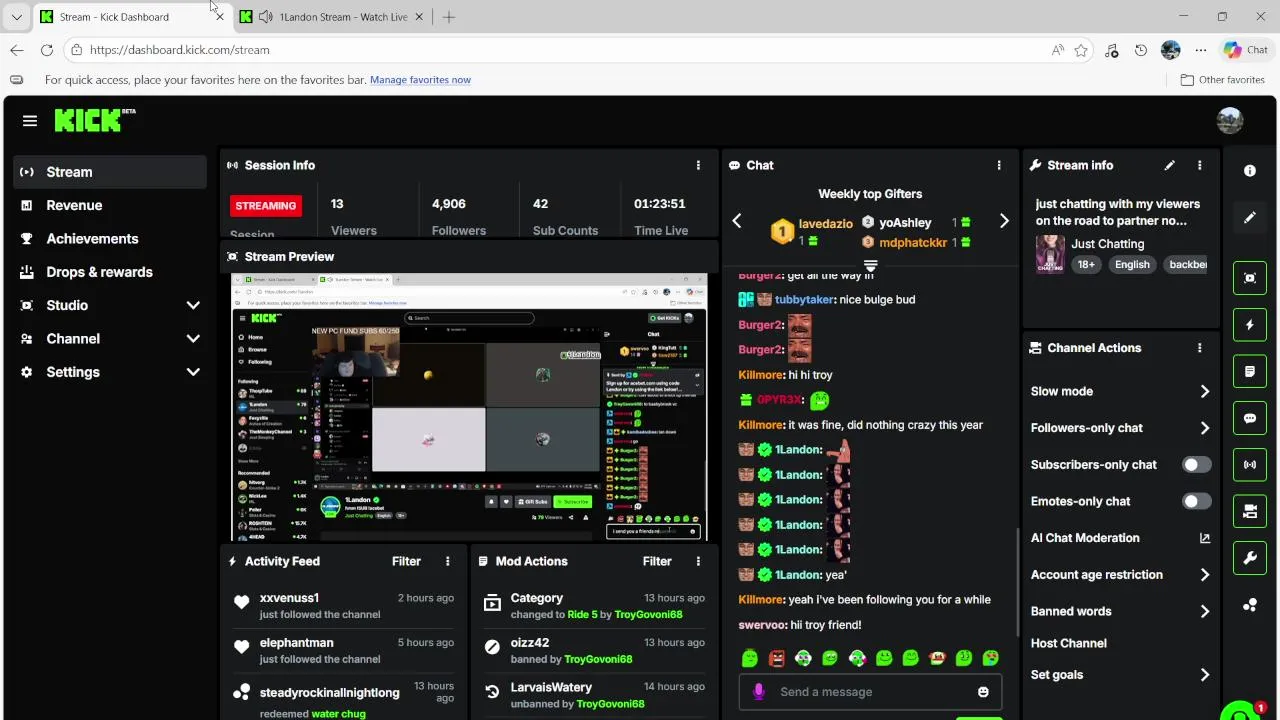
Task: Click the chat bubble icon in right toolbar
Action: (1250, 418)
